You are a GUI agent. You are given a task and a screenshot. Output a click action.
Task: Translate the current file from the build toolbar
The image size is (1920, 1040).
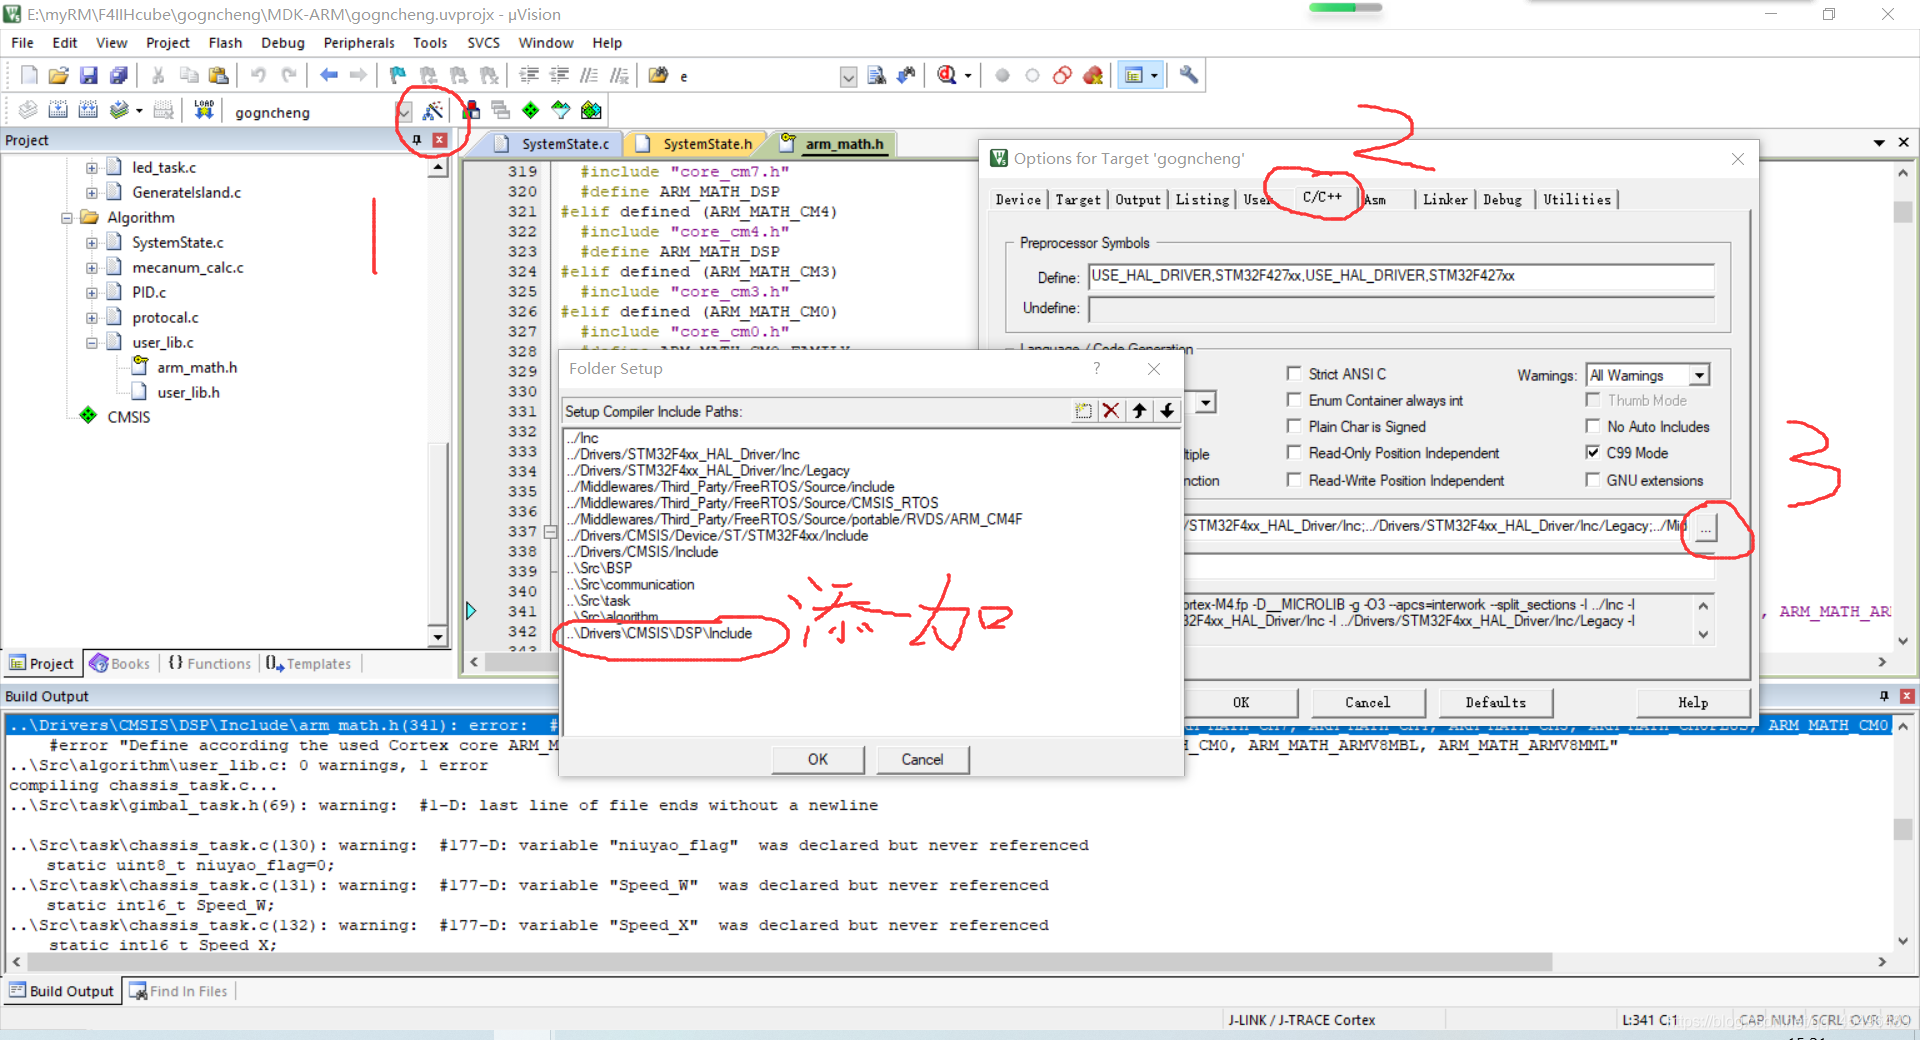tap(28, 110)
